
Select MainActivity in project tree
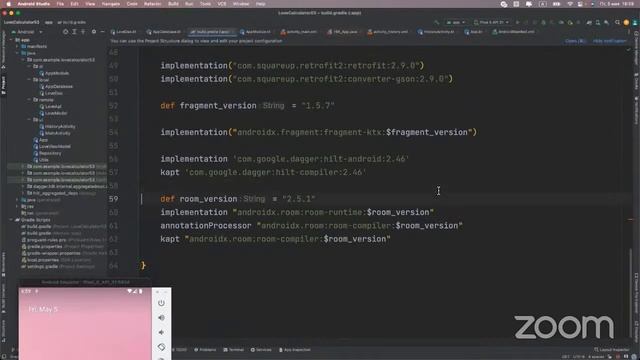point(55,133)
